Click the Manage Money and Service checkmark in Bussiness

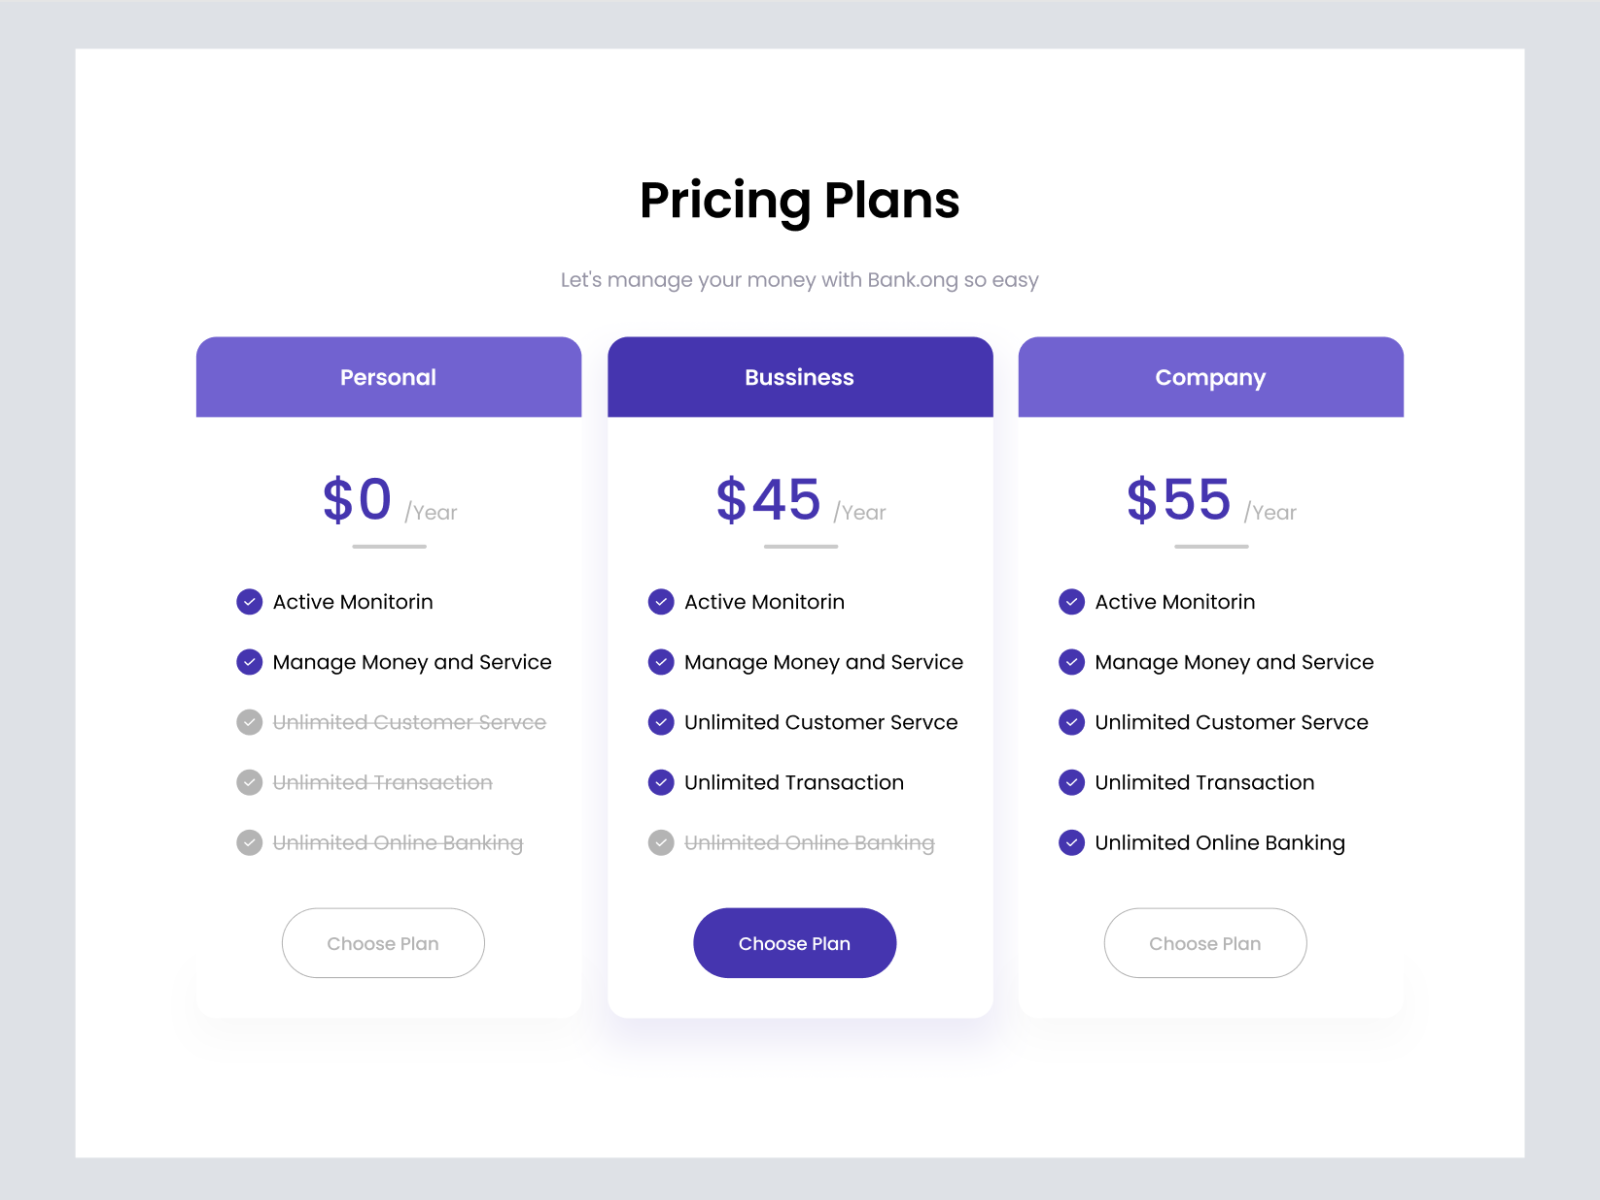pos(661,661)
